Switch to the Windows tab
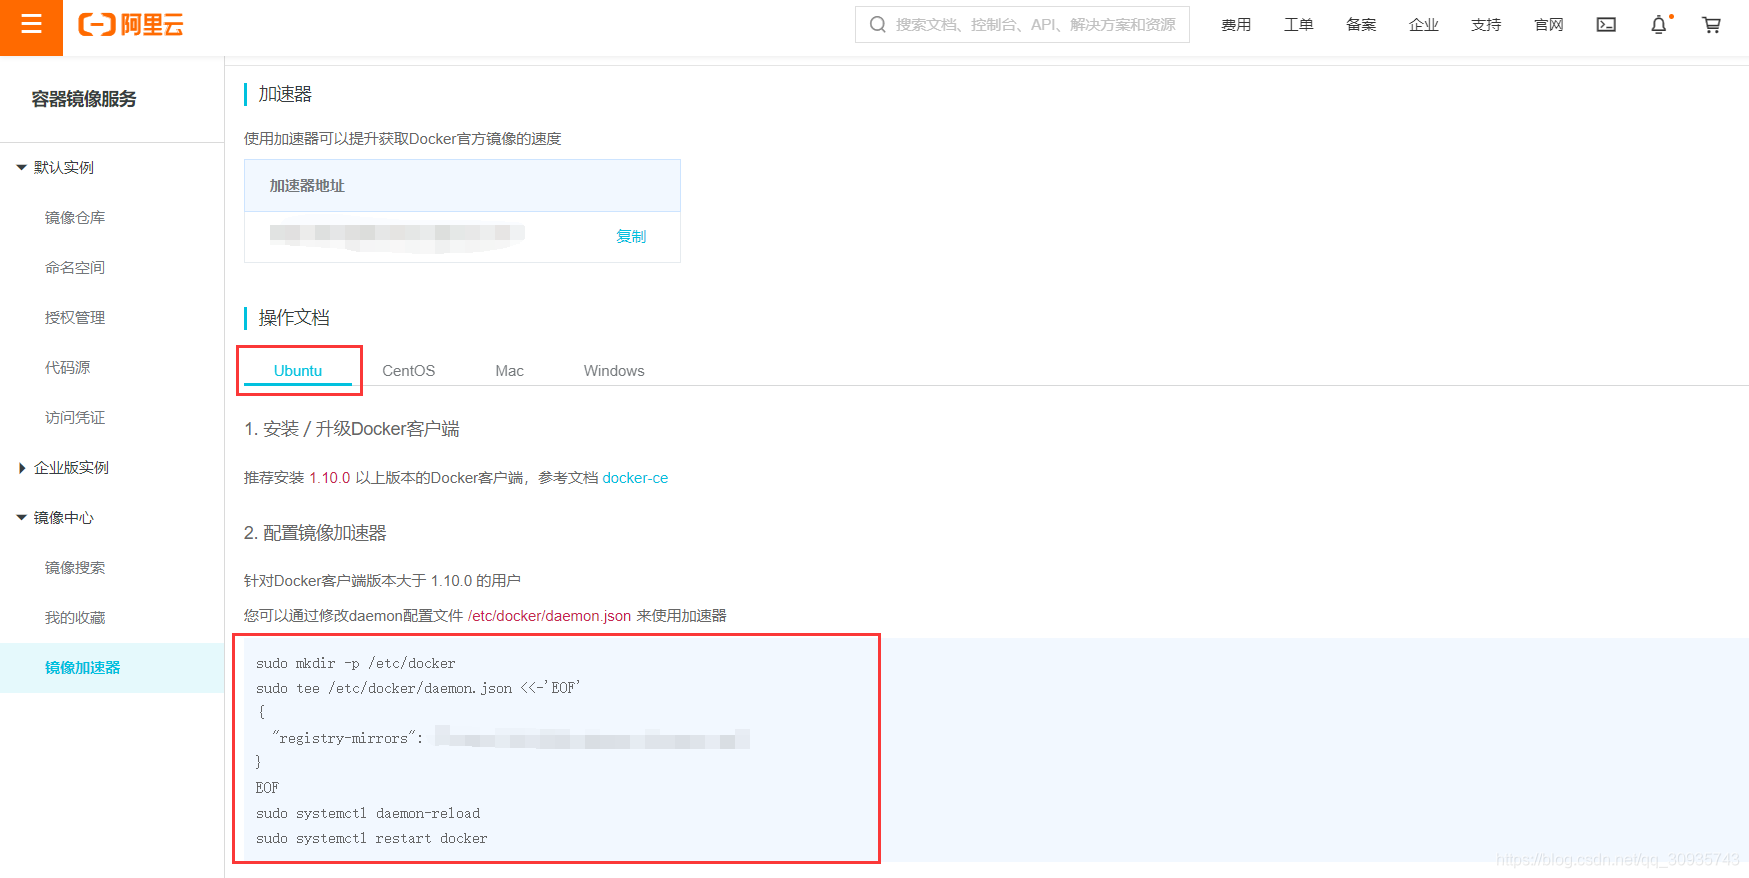 coord(614,370)
